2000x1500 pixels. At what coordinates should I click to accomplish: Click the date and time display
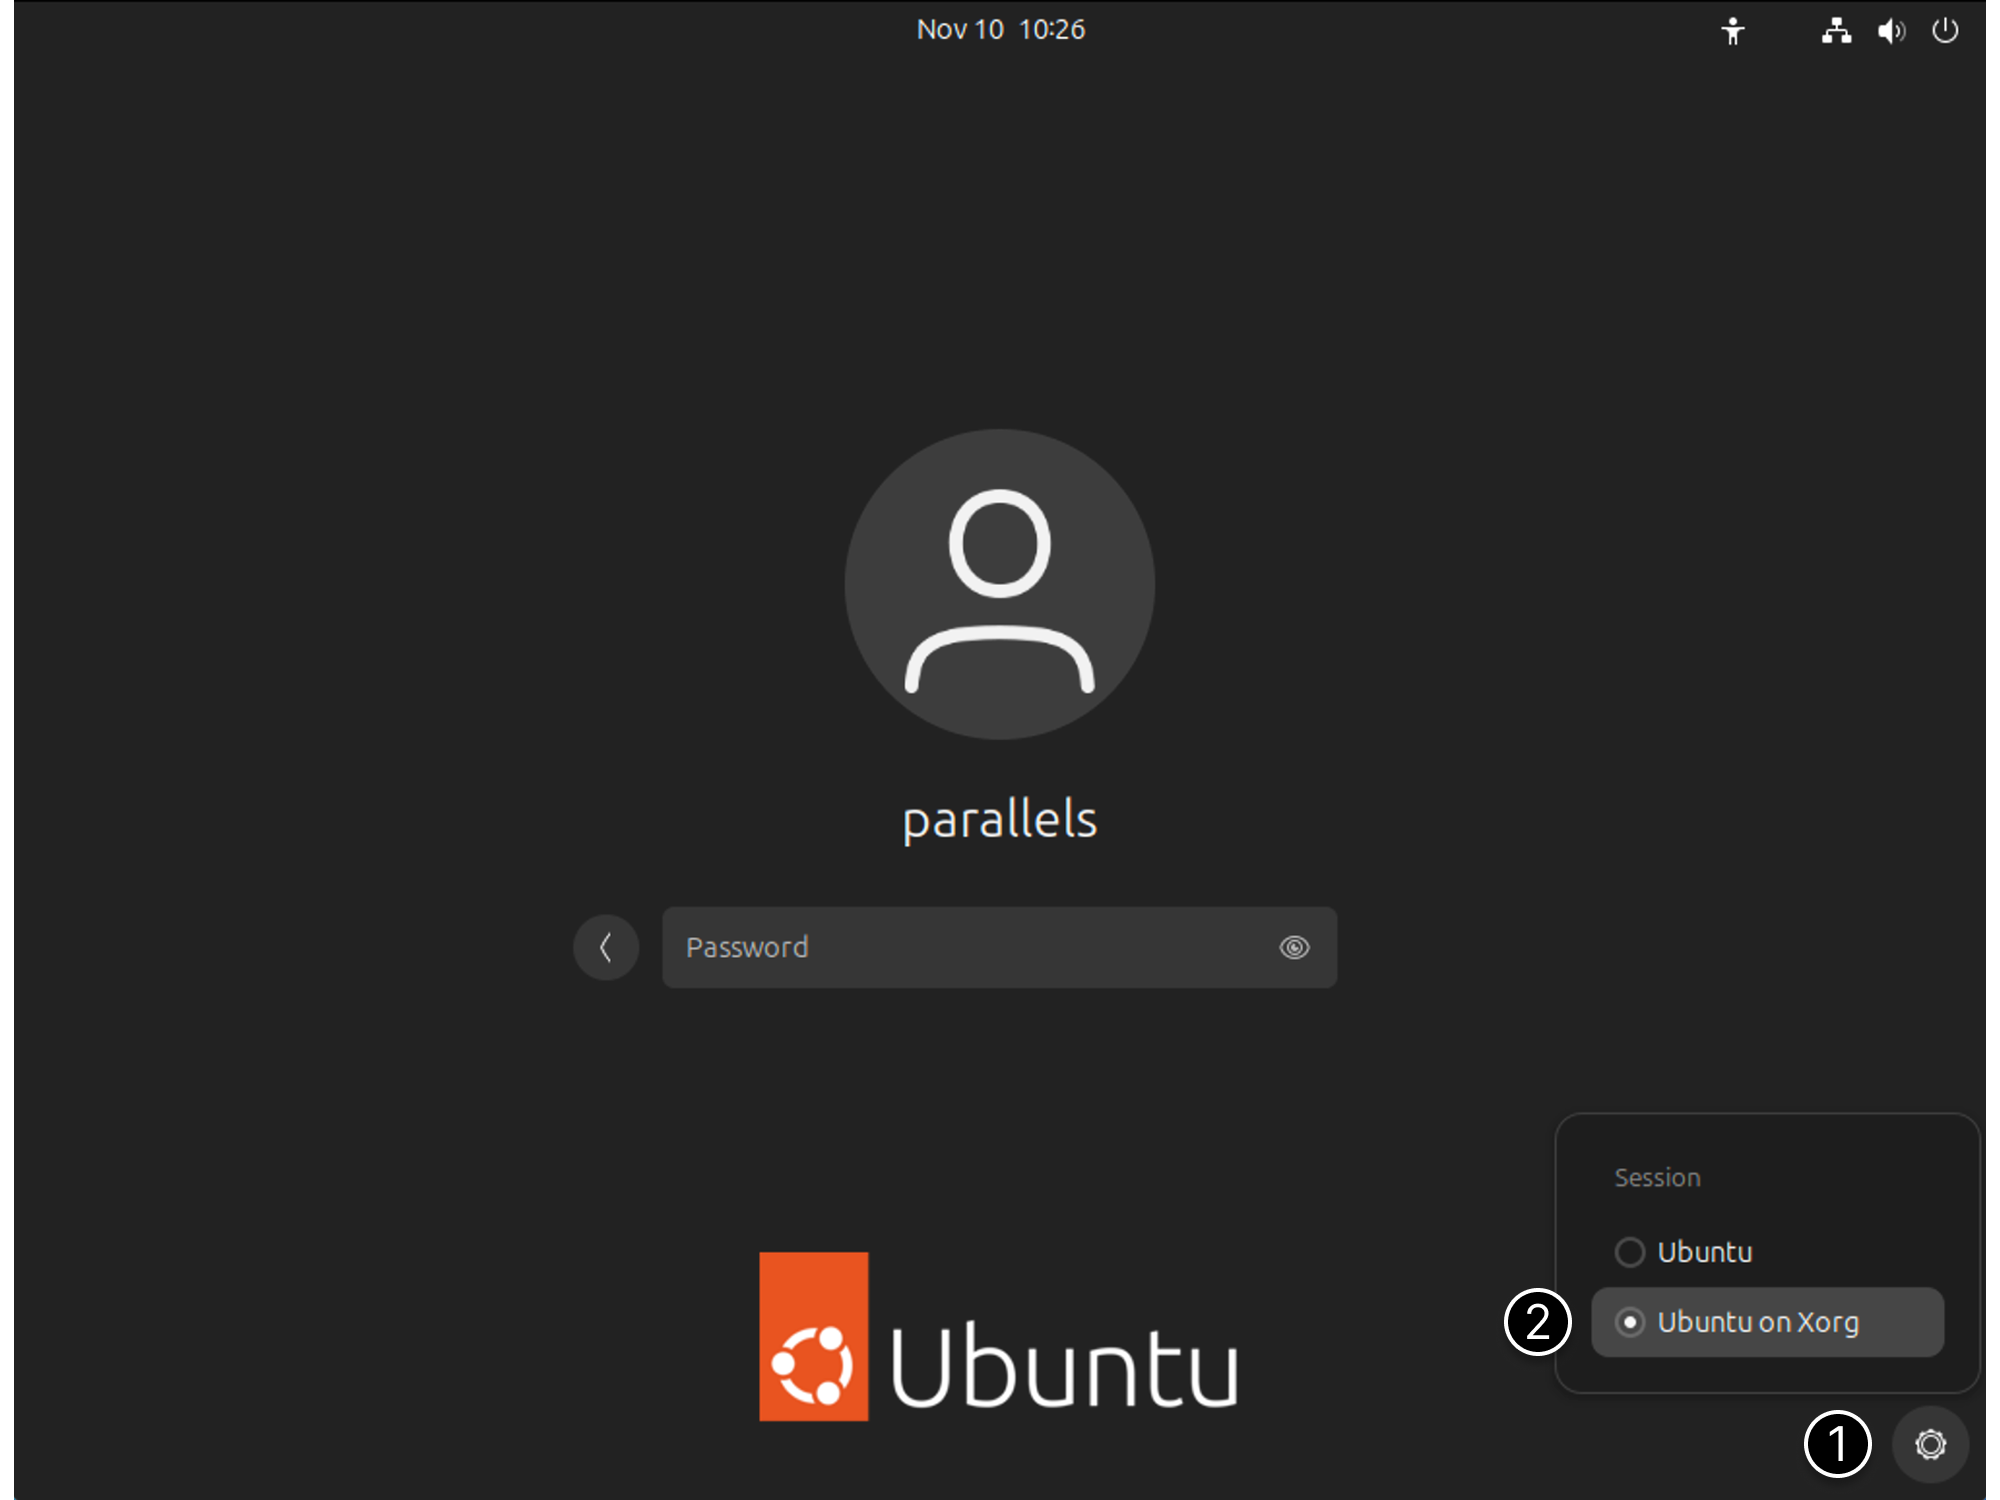click(x=1001, y=29)
